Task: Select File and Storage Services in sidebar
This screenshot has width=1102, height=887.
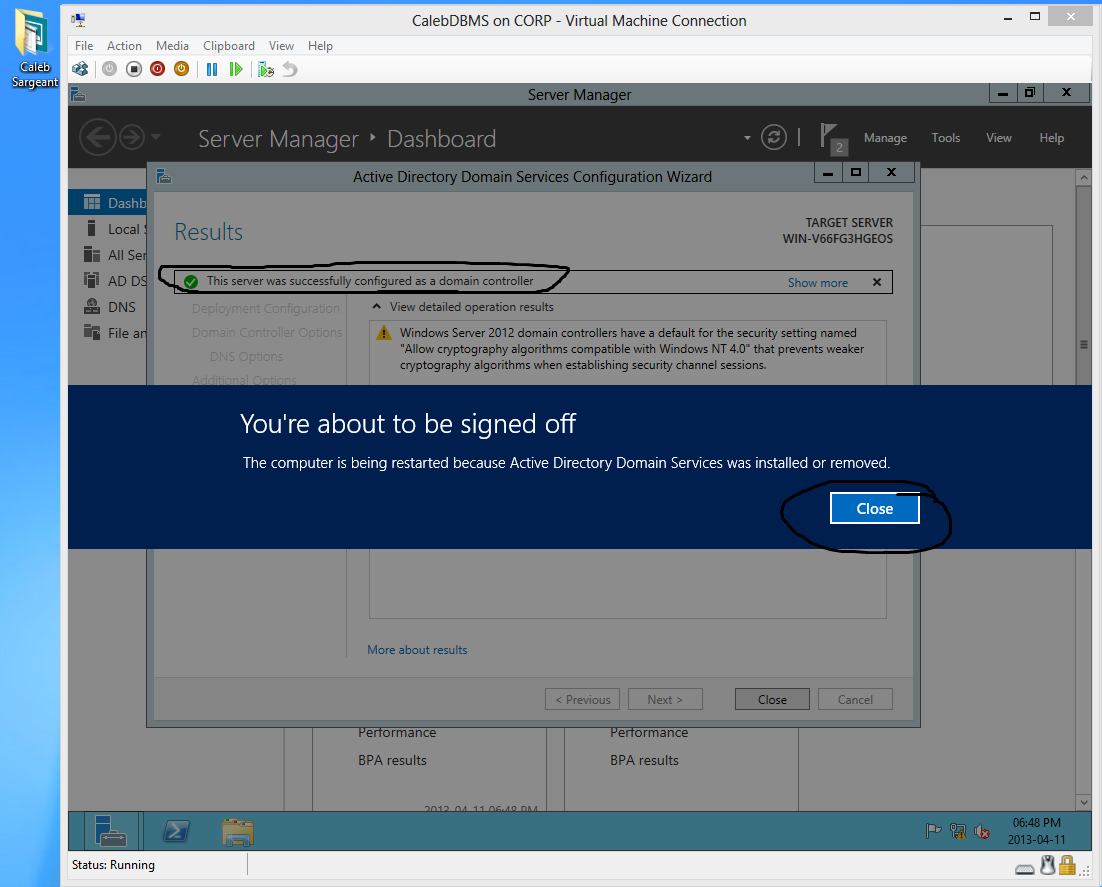Action: (108, 333)
